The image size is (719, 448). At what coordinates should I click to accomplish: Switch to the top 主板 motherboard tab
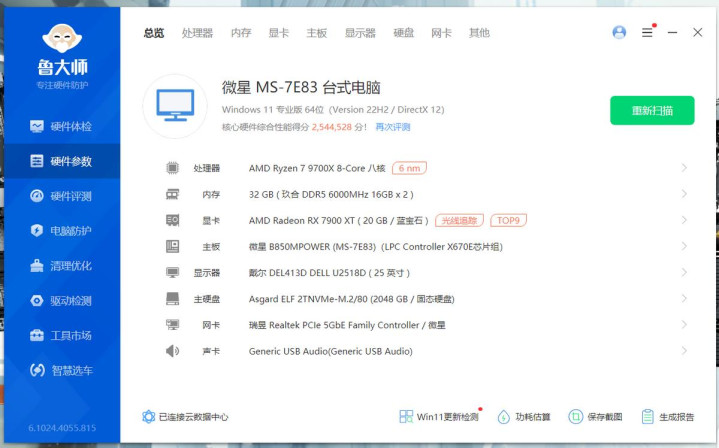317,33
